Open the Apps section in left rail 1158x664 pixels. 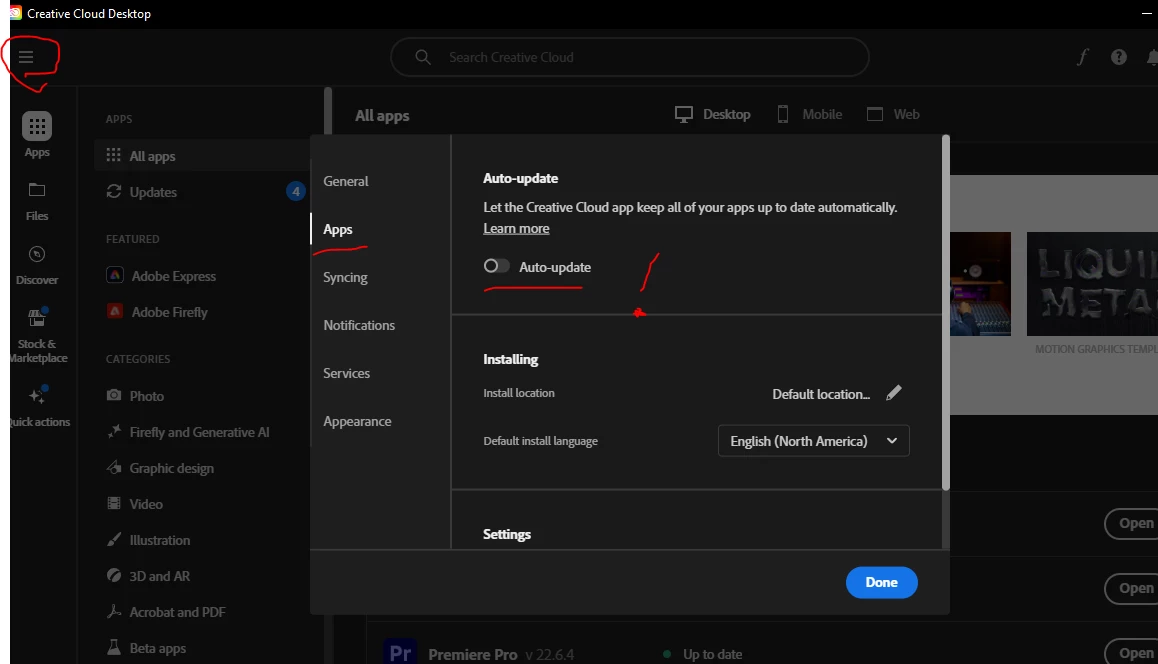[36, 135]
